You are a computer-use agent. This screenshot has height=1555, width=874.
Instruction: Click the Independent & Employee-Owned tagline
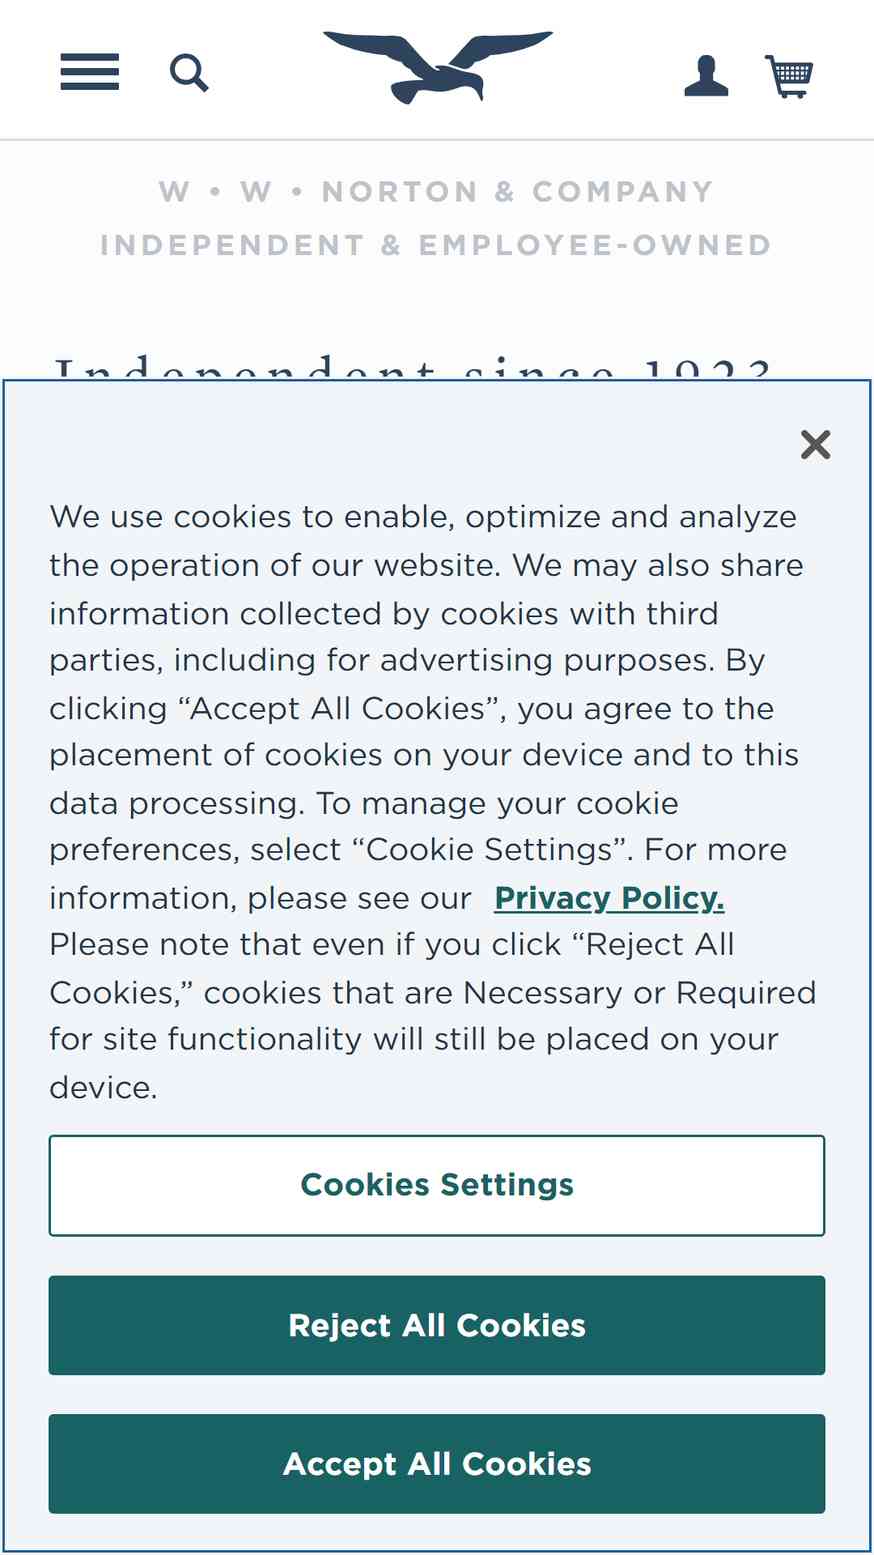436,245
